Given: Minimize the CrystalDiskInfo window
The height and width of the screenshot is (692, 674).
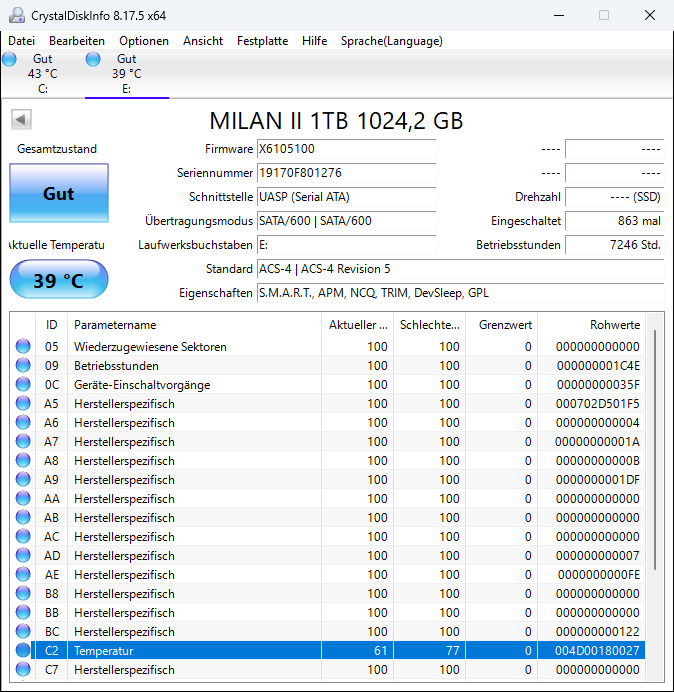Looking at the screenshot, I should [x=559, y=15].
